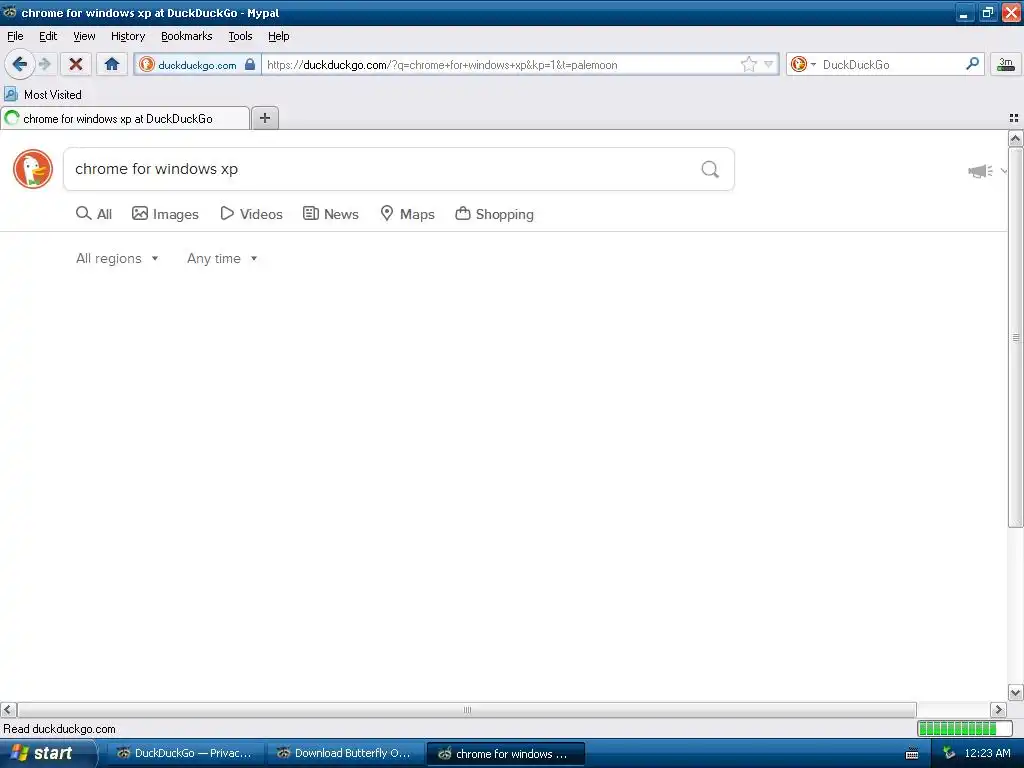
Task: Stop loading with the red X button
Action: (x=76, y=64)
